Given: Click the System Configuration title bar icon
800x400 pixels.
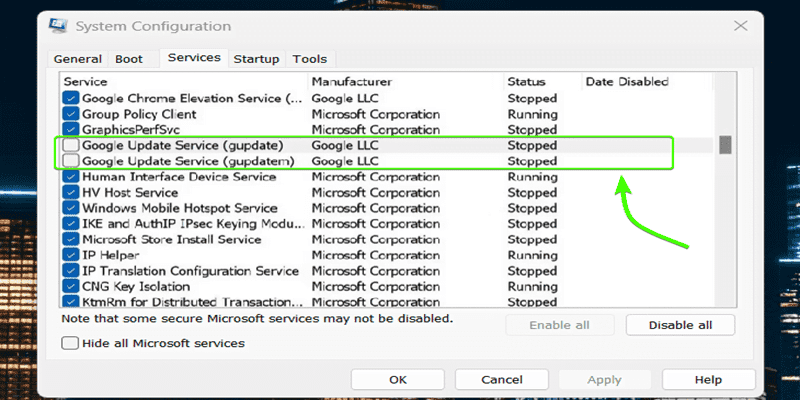Looking at the screenshot, I should 58,25.
